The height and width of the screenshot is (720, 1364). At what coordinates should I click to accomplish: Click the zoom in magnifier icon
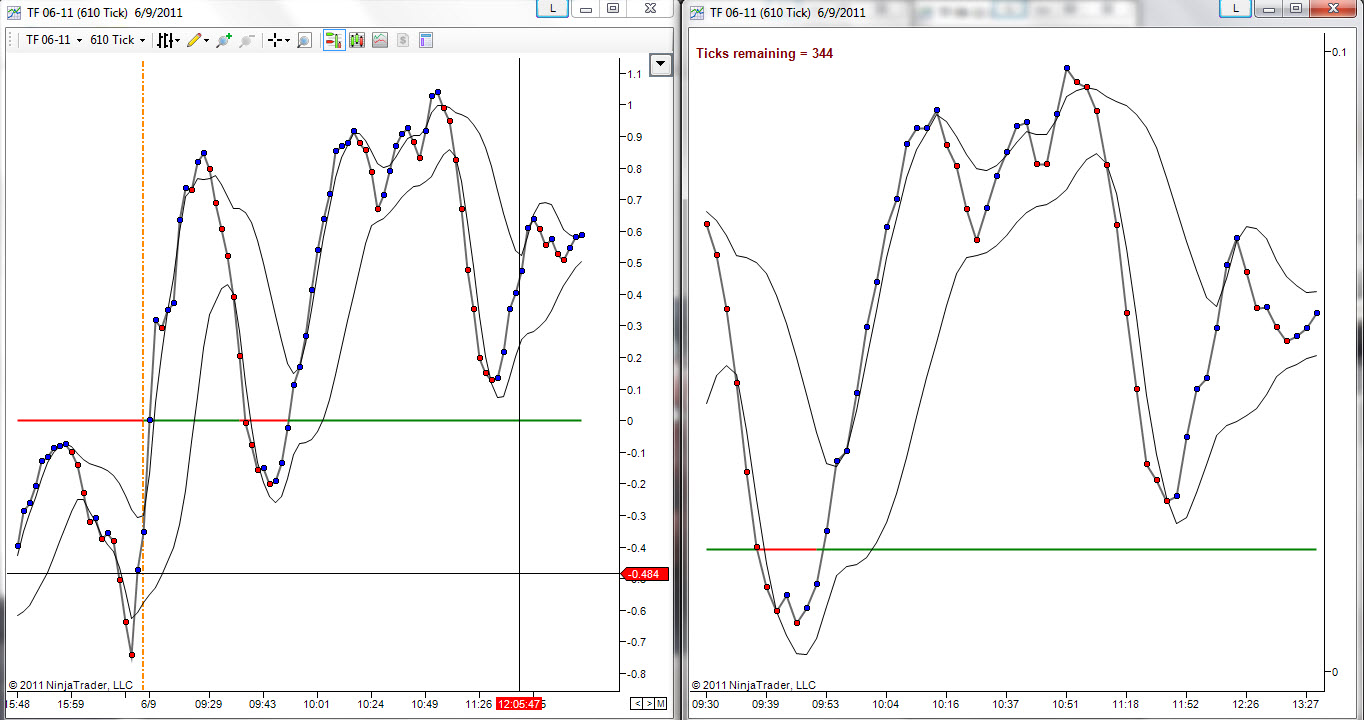[x=224, y=40]
